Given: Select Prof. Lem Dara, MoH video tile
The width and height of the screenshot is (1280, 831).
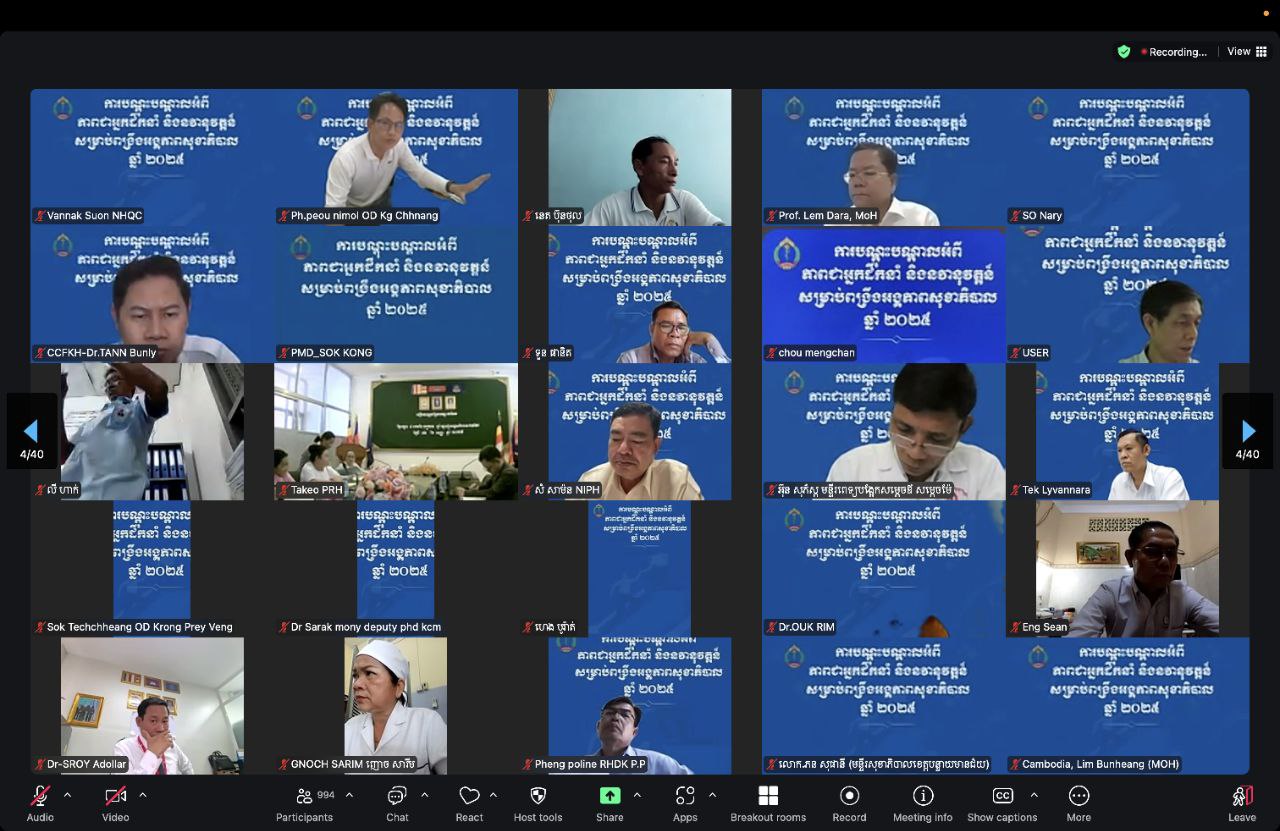Looking at the screenshot, I should tap(884, 157).
